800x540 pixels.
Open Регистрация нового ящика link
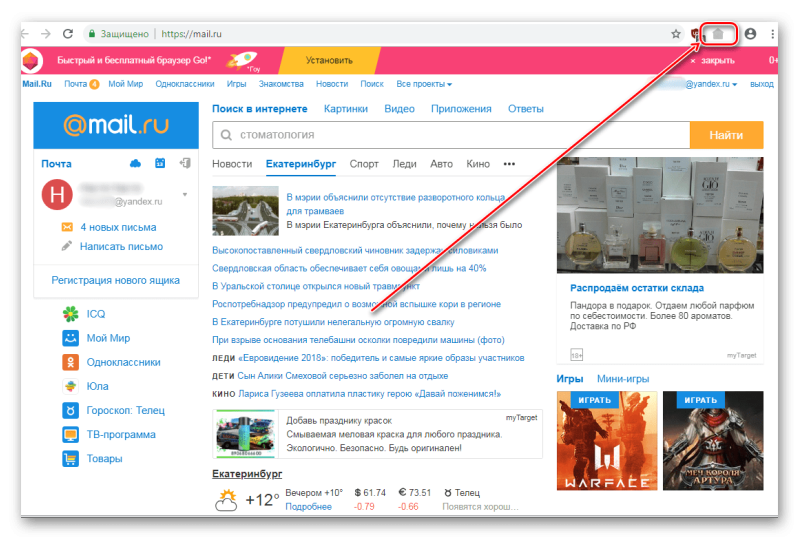pyautogui.click(x=116, y=280)
